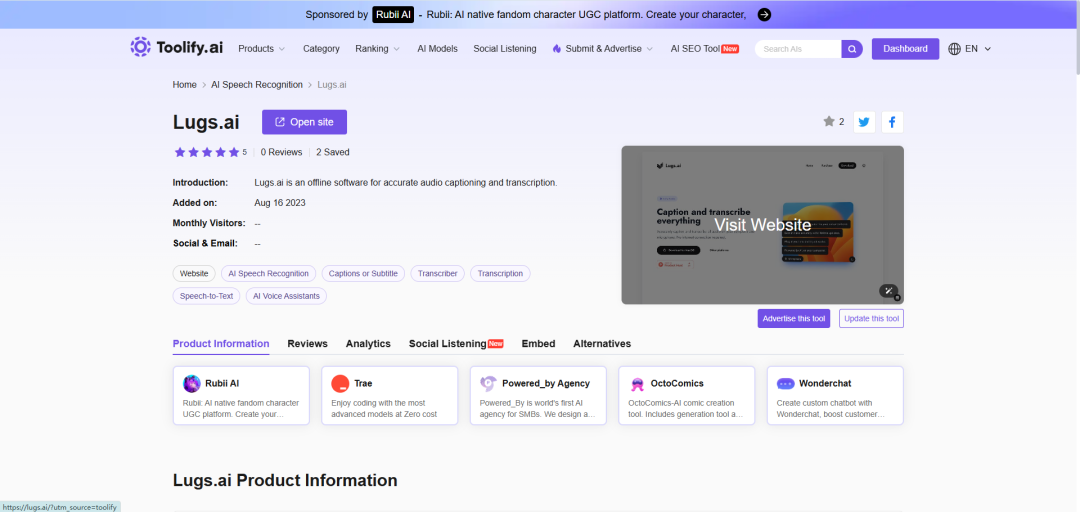Switch to the Reviews tab

click(x=307, y=344)
